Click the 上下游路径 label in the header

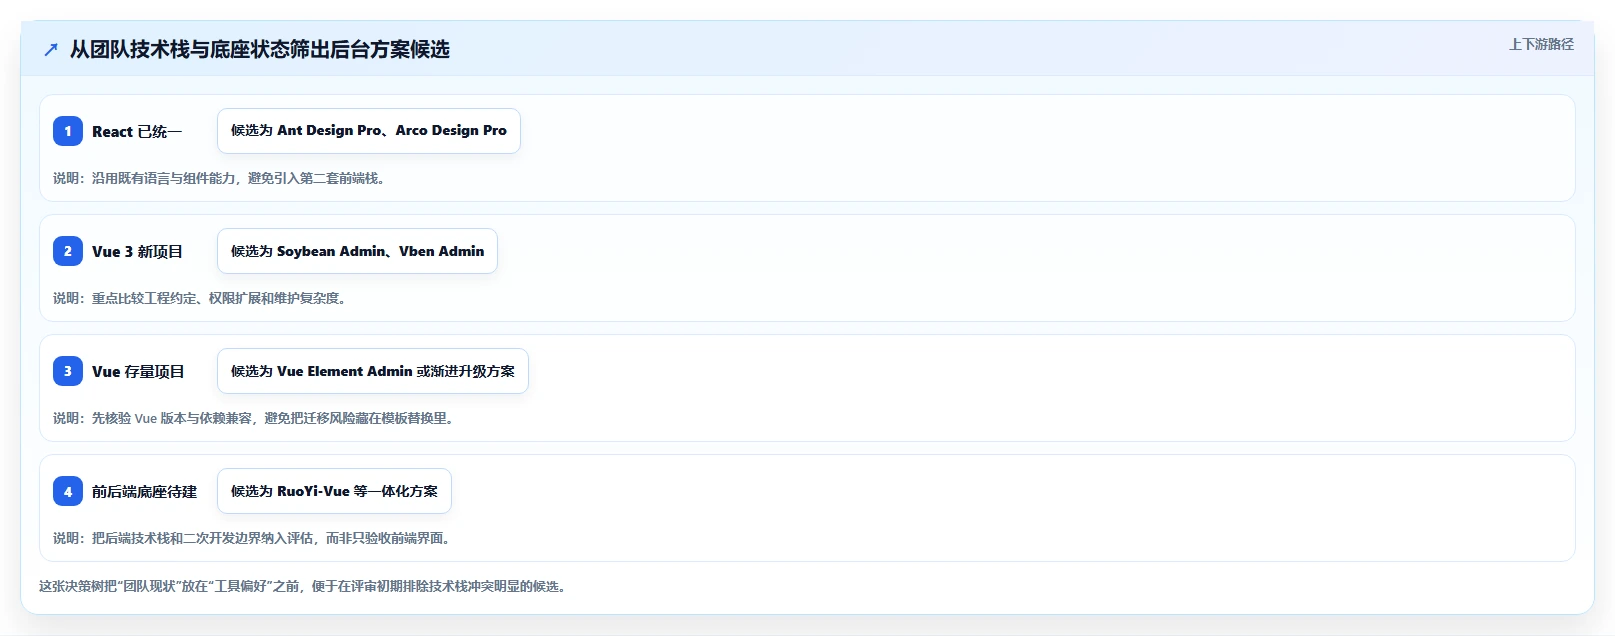point(1541,44)
